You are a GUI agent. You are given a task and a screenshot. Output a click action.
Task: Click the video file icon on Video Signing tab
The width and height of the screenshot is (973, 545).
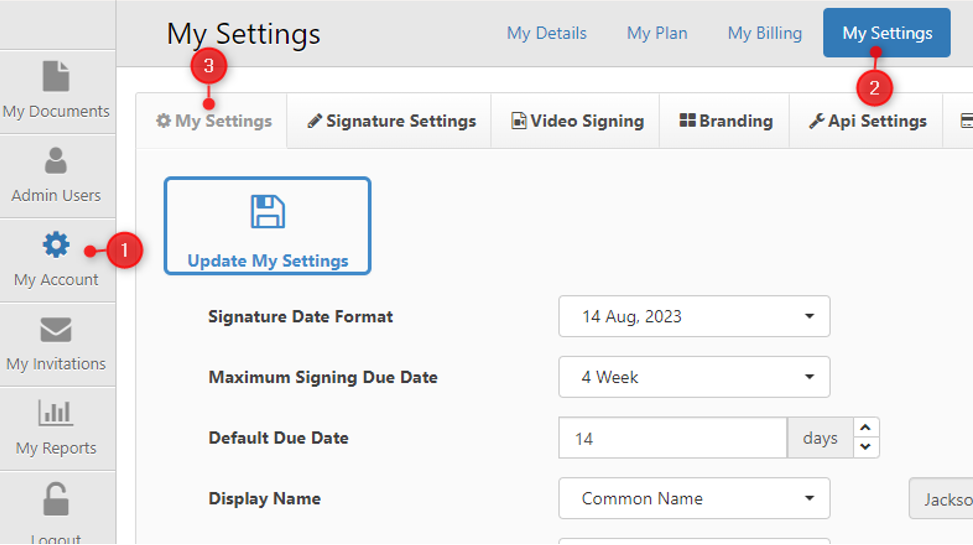point(519,120)
